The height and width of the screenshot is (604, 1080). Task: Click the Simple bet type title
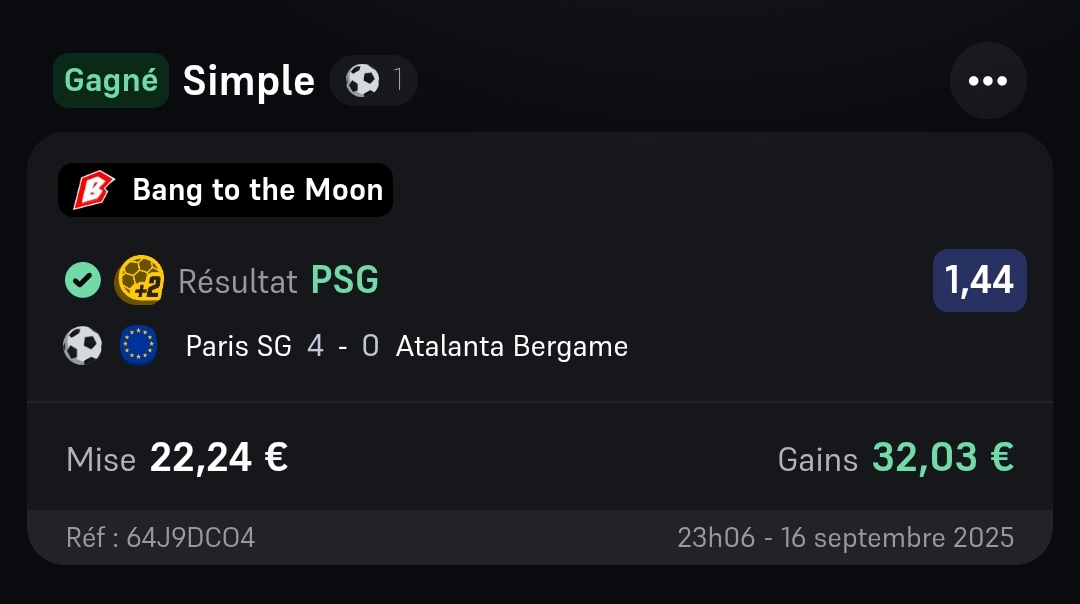coord(248,81)
